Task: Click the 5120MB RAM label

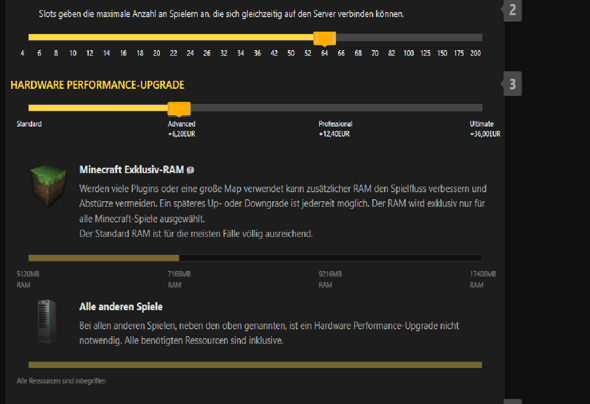Action: [x=28, y=279]
